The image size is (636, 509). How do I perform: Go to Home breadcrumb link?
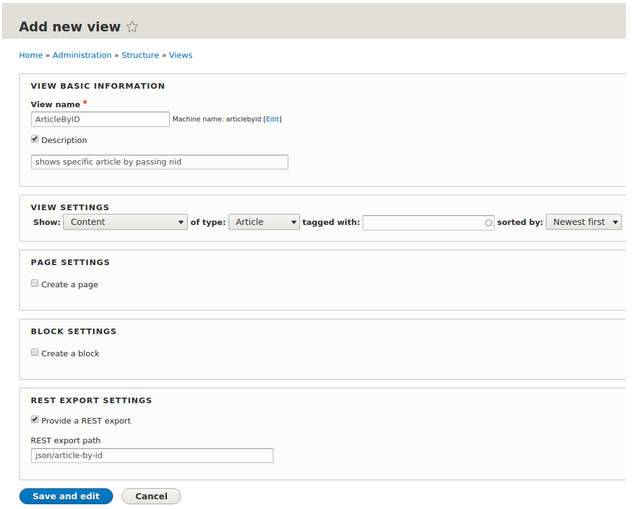[31, 55]
